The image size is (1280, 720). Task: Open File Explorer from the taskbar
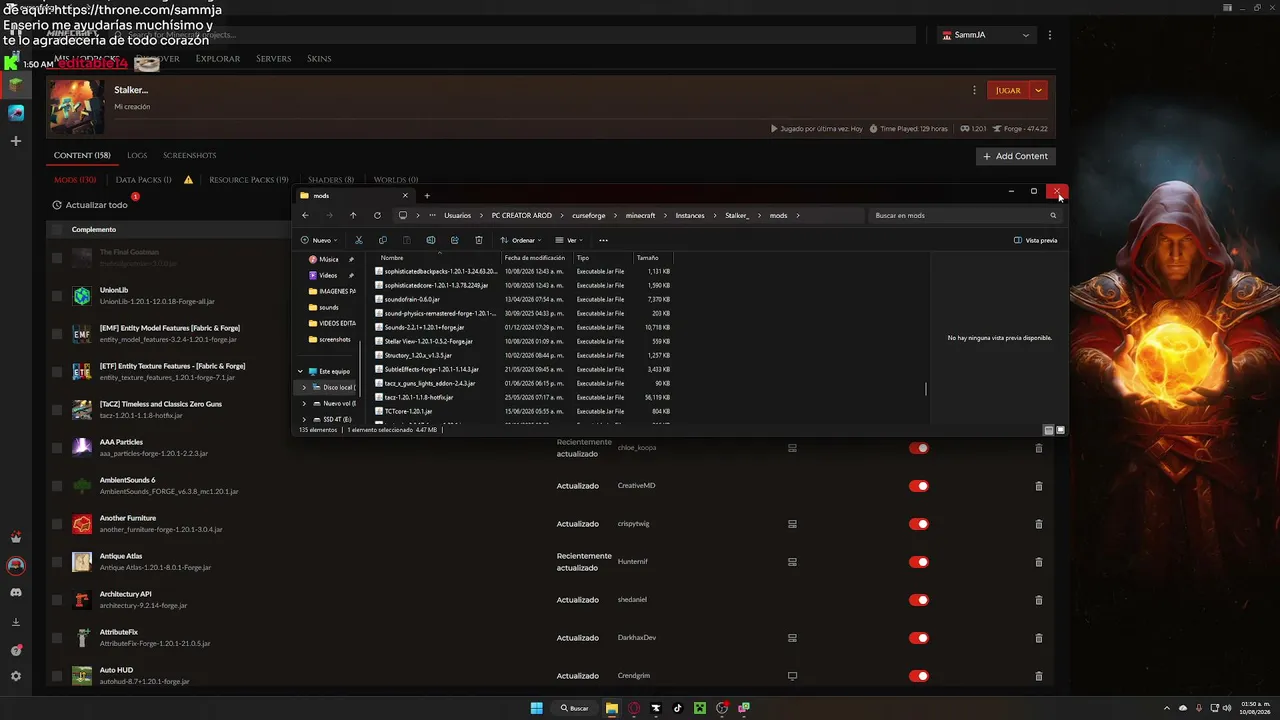coord(612,708)
